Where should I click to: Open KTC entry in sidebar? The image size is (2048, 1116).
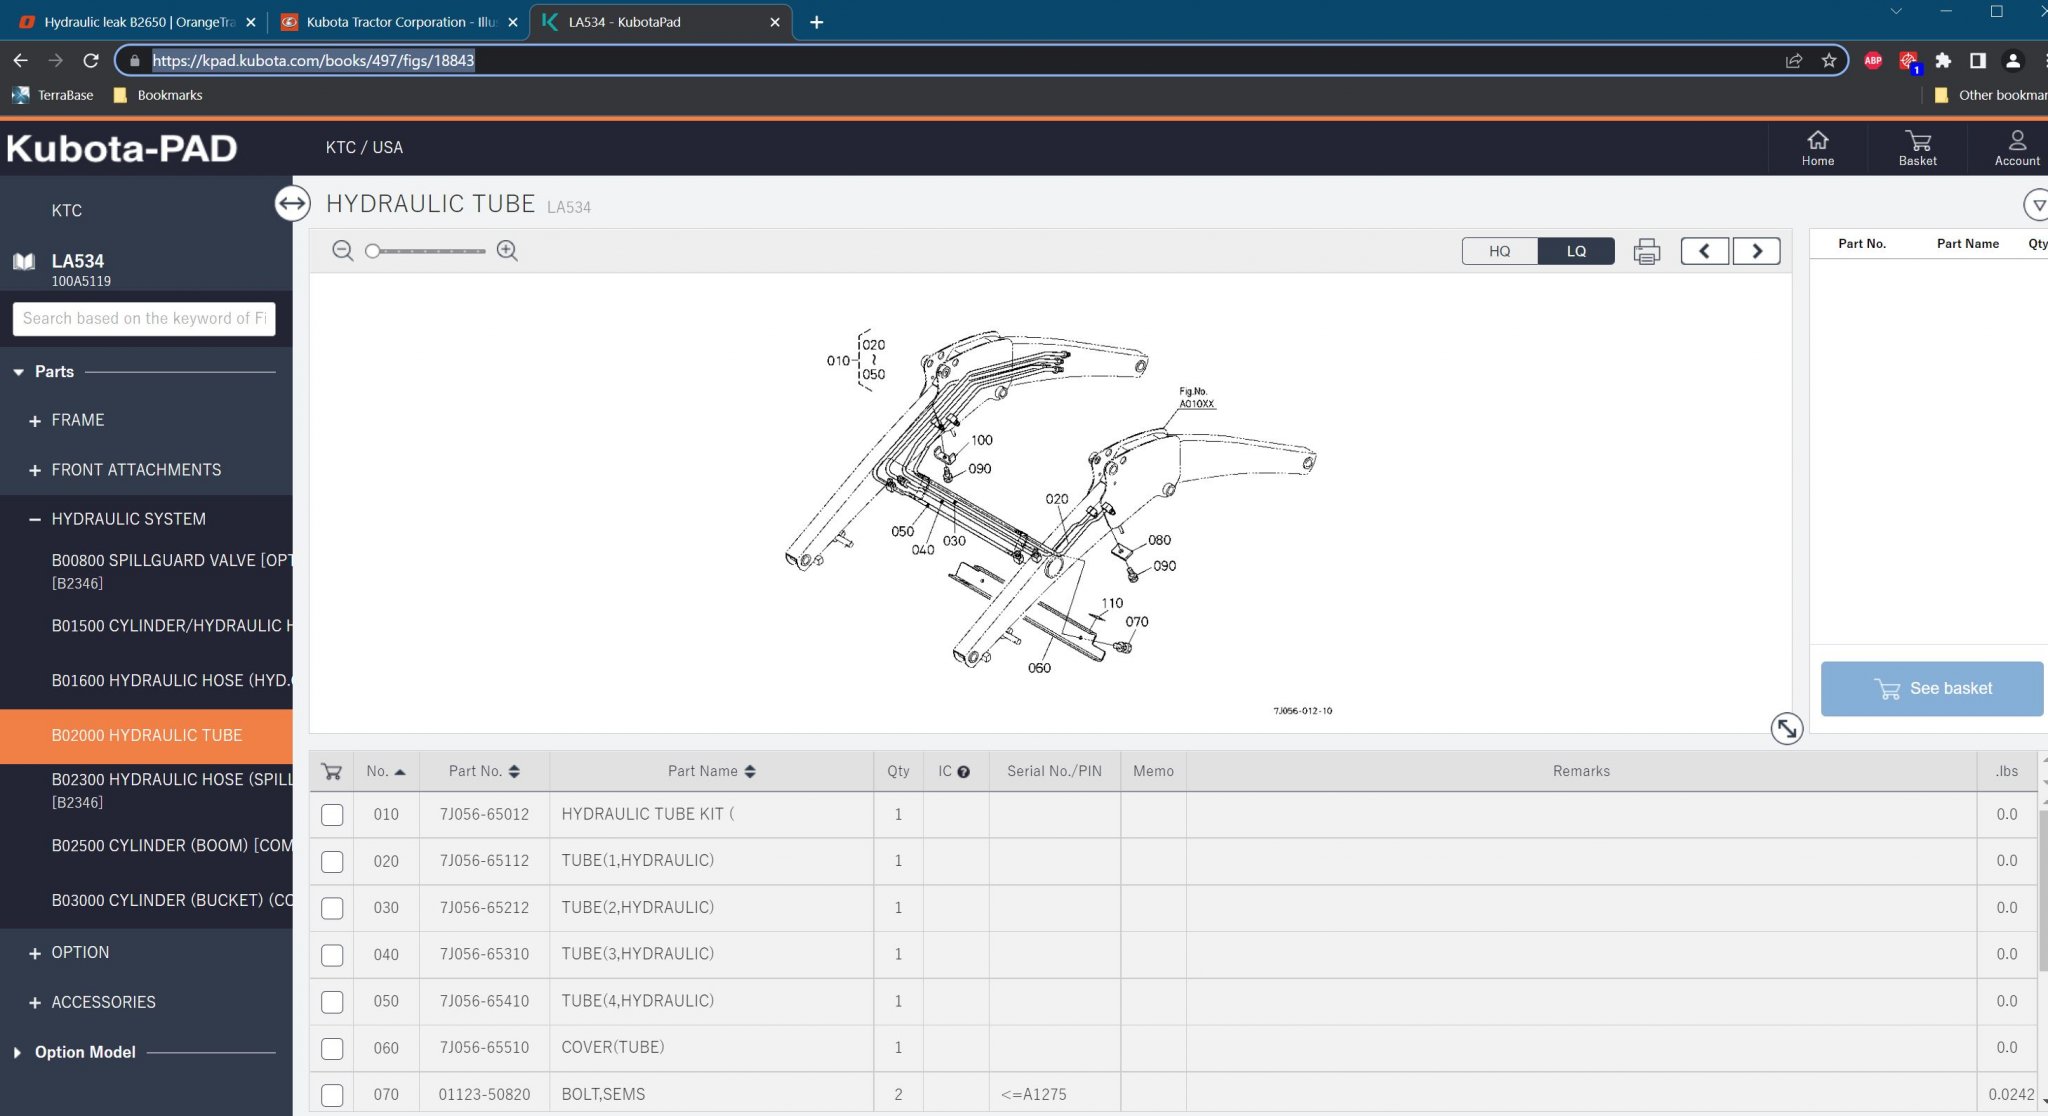pyautogui.click(x=67, y=211)
